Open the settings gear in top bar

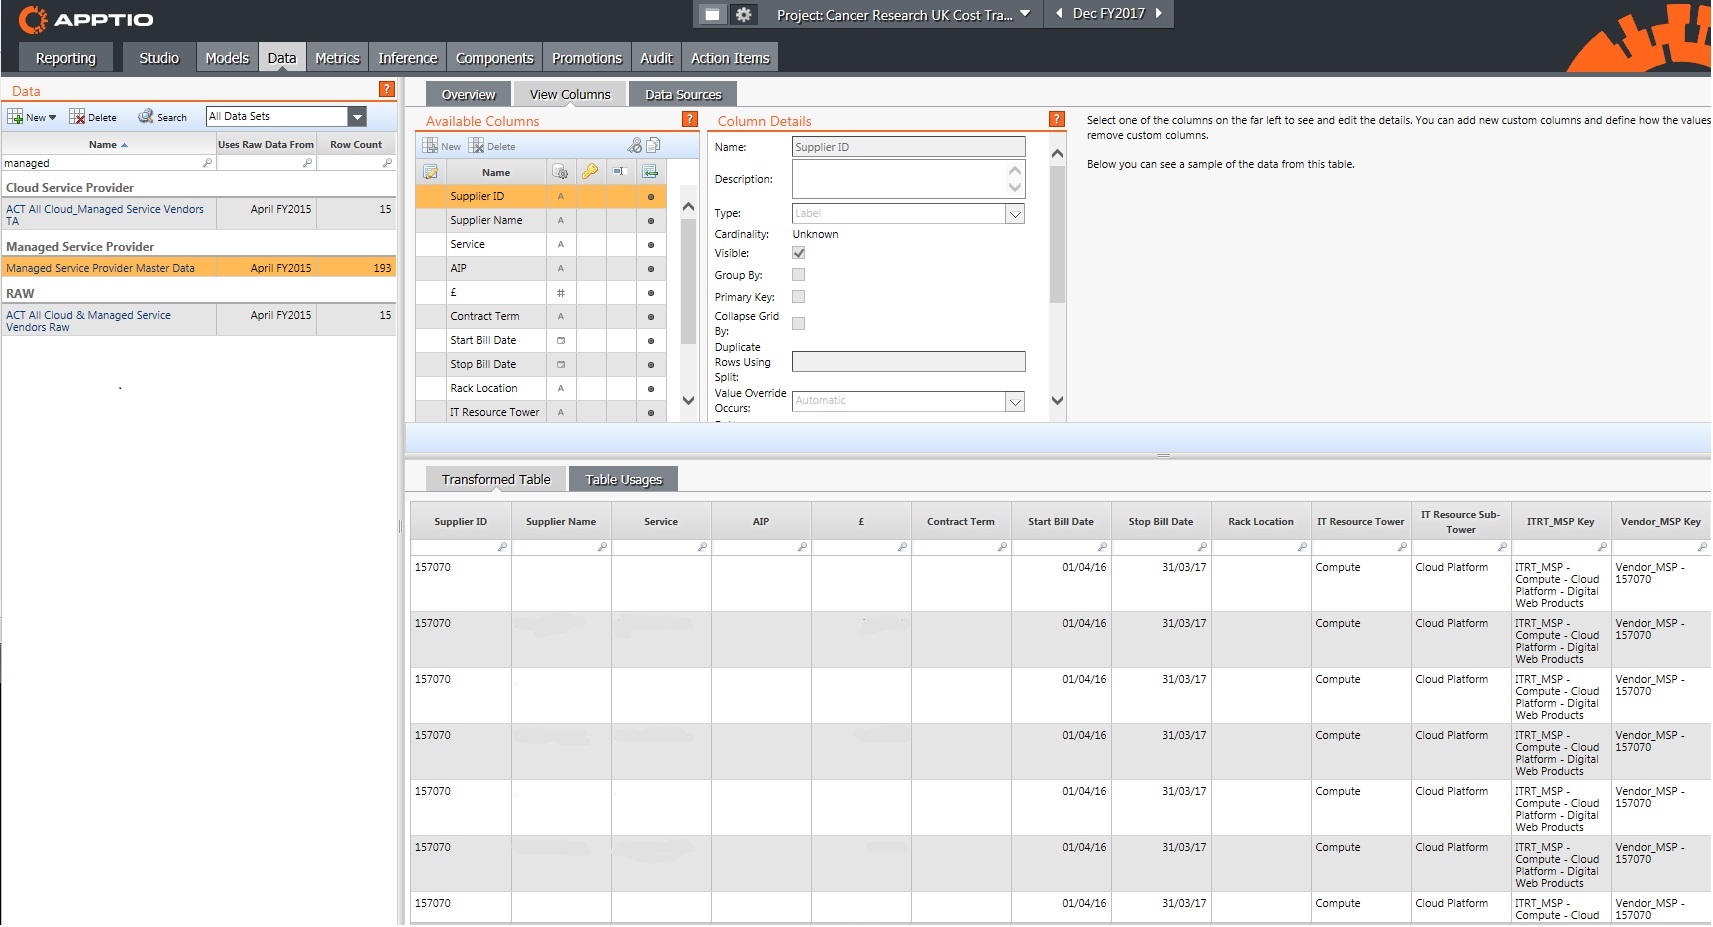point(744,14)
